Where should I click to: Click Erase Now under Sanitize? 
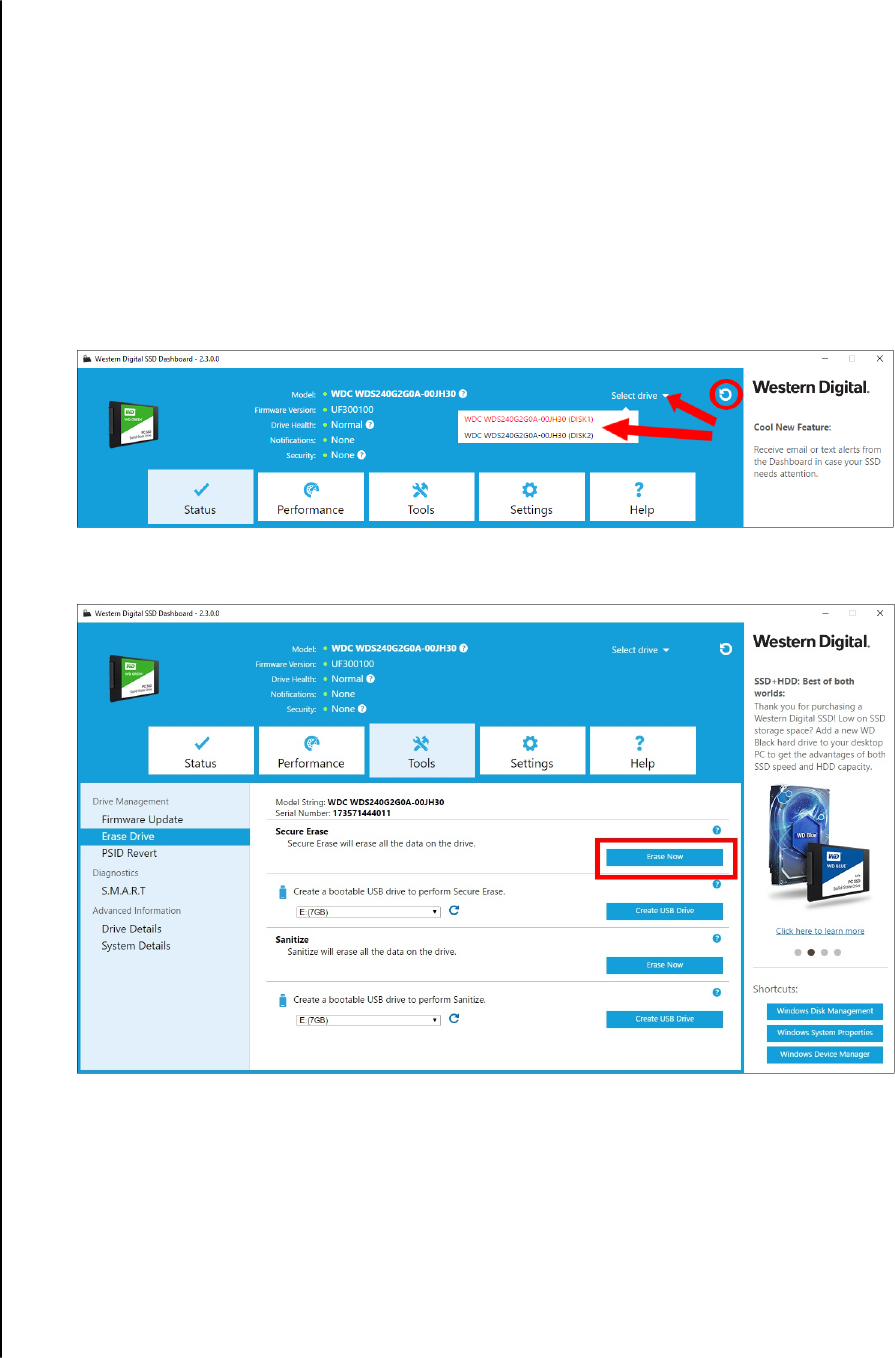click(x=665, y=965)
